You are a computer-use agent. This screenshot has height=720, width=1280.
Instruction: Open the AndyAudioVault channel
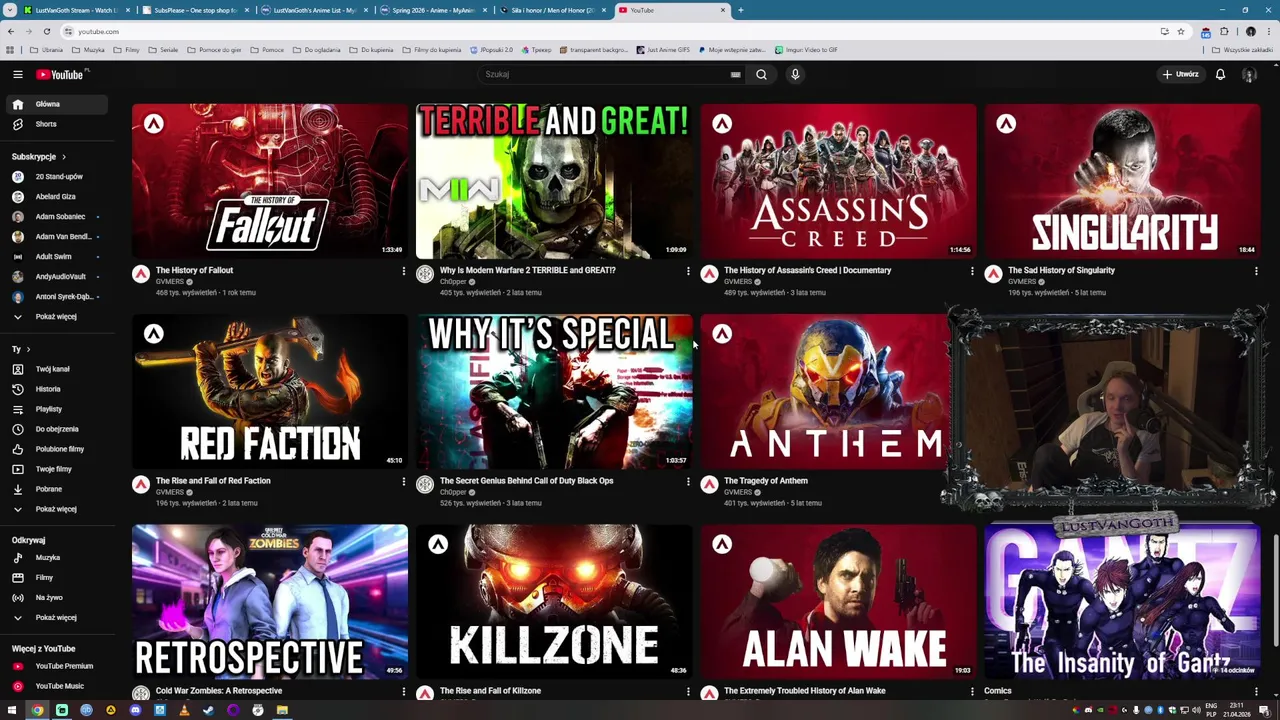[x=55, y=277]
